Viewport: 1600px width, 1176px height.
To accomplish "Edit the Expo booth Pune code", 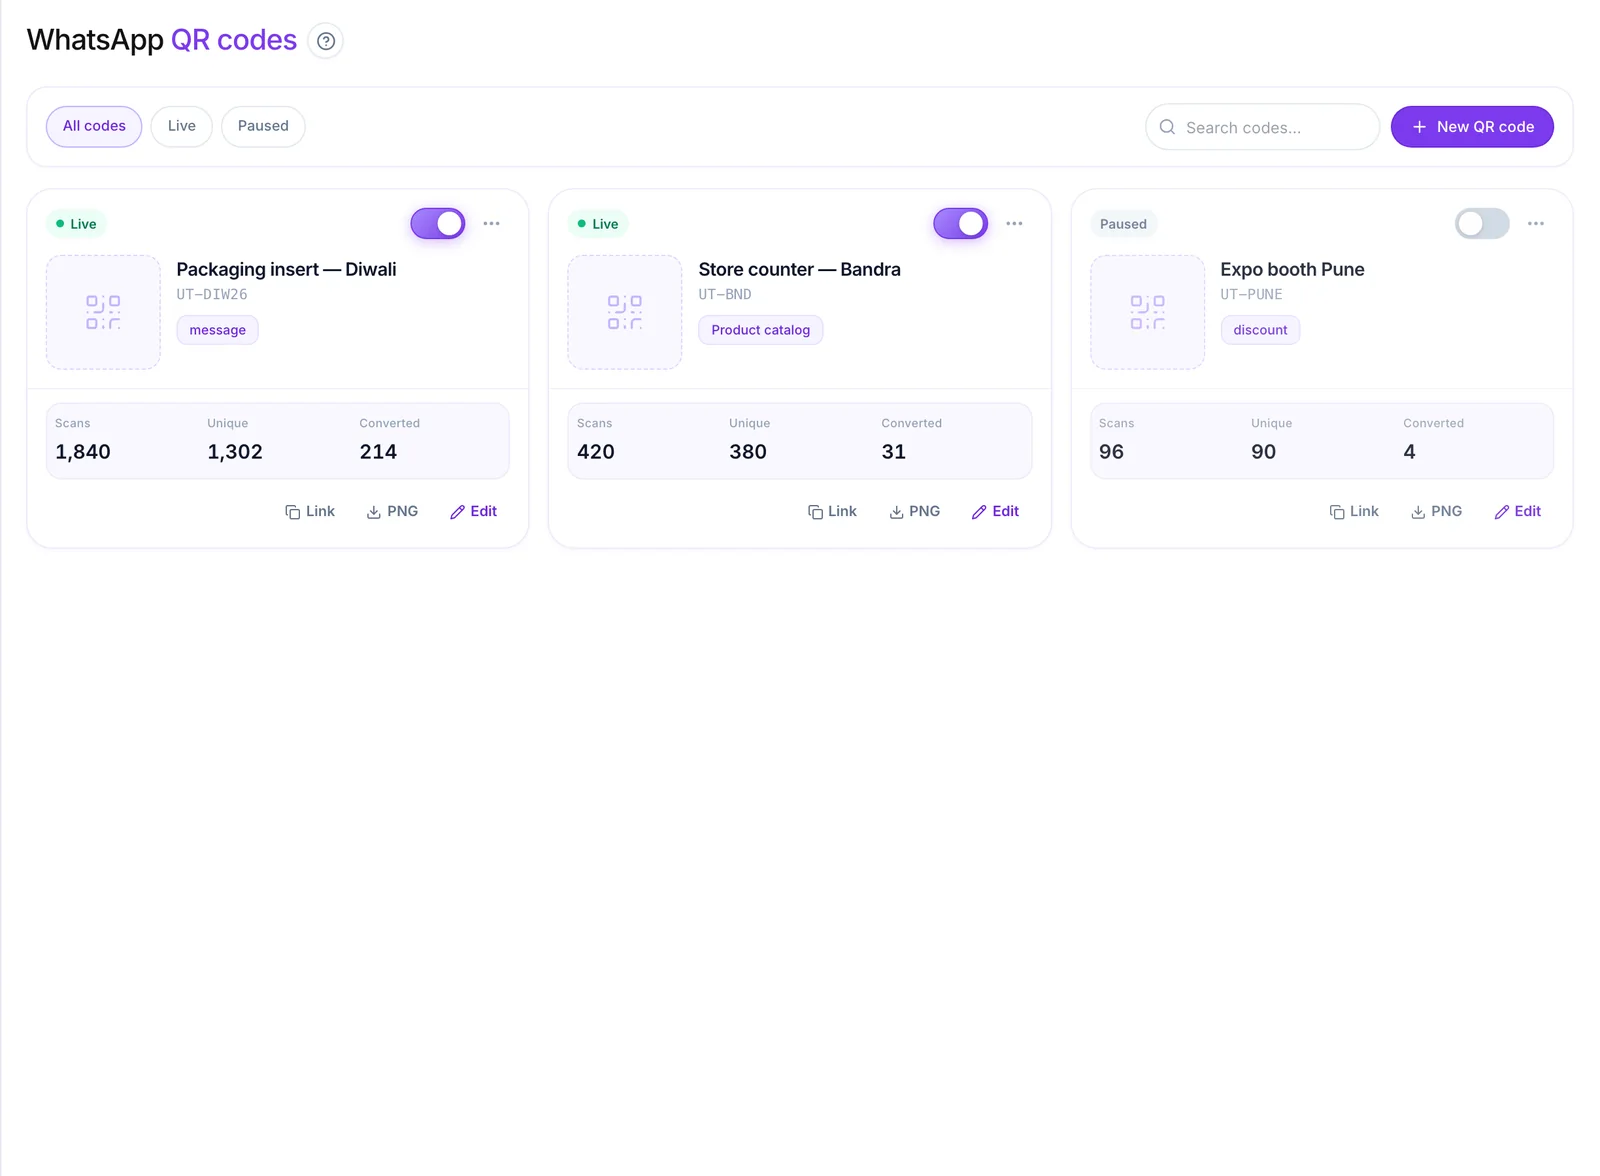I will 1518,511.
